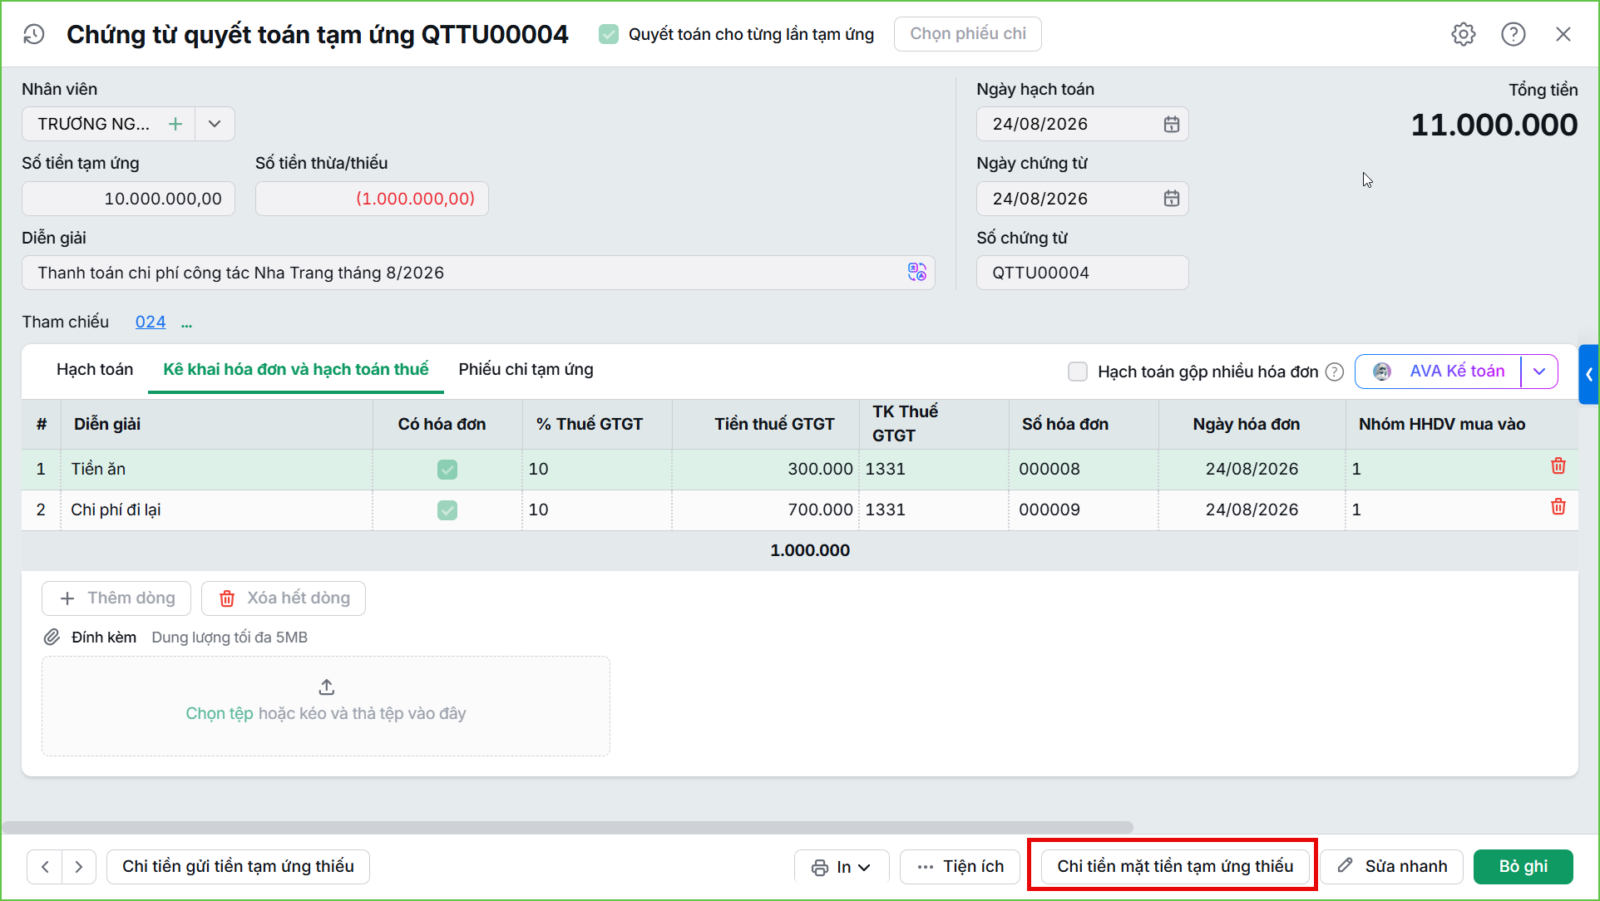
Task: Select invoice number cell 000009
Action: pos(1083,510)
